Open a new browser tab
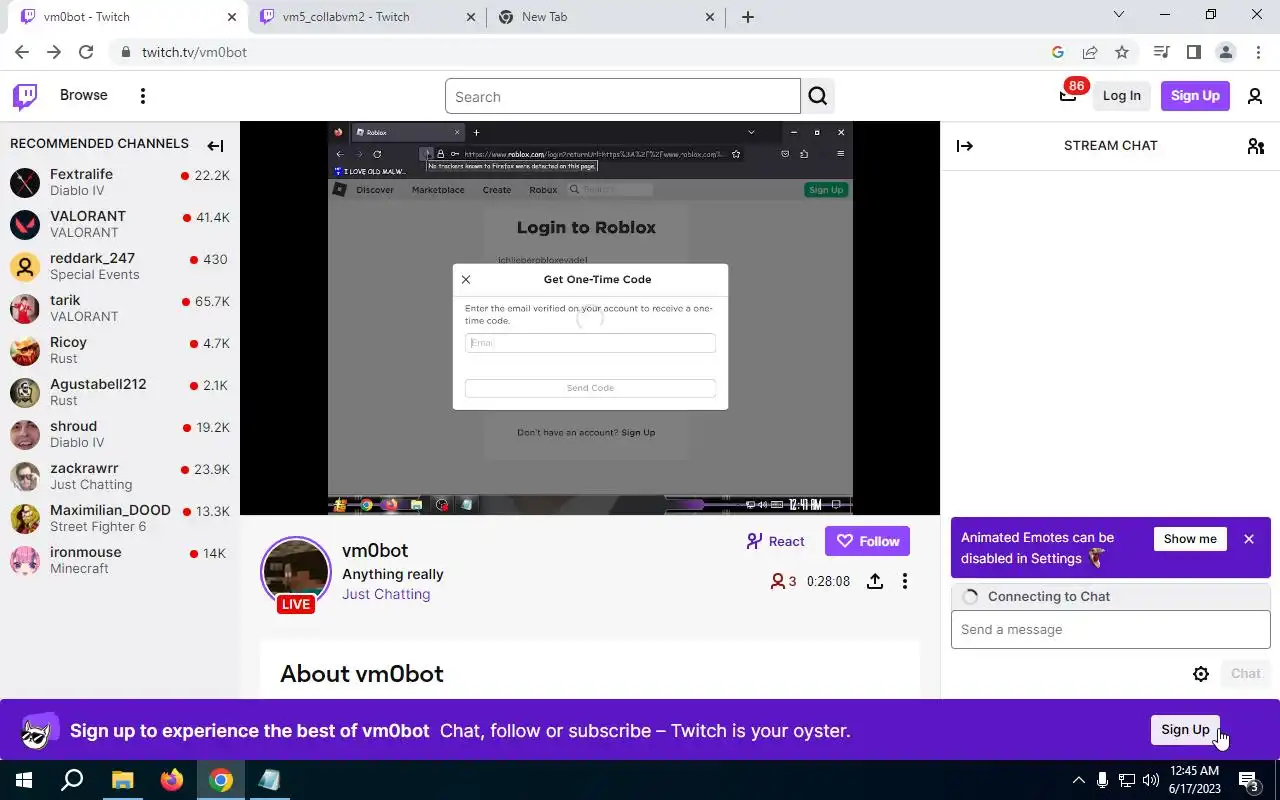 click(x=748, y=17)
